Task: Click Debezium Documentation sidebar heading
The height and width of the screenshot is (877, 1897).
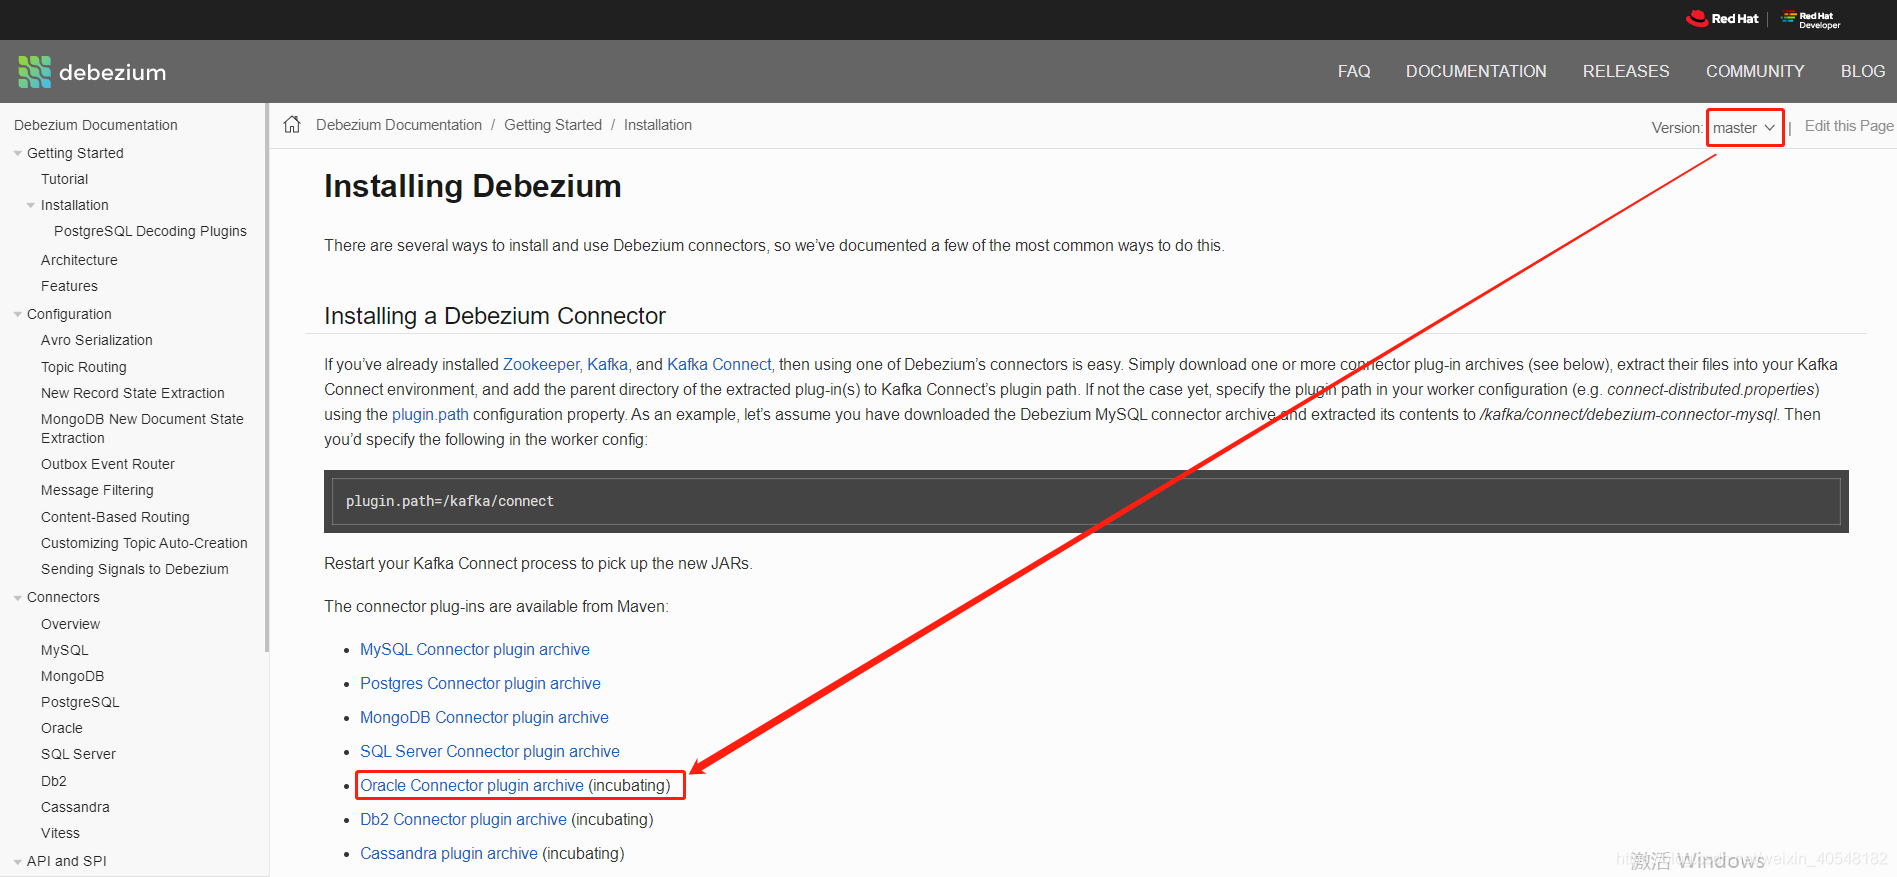Action: (96, 125)
